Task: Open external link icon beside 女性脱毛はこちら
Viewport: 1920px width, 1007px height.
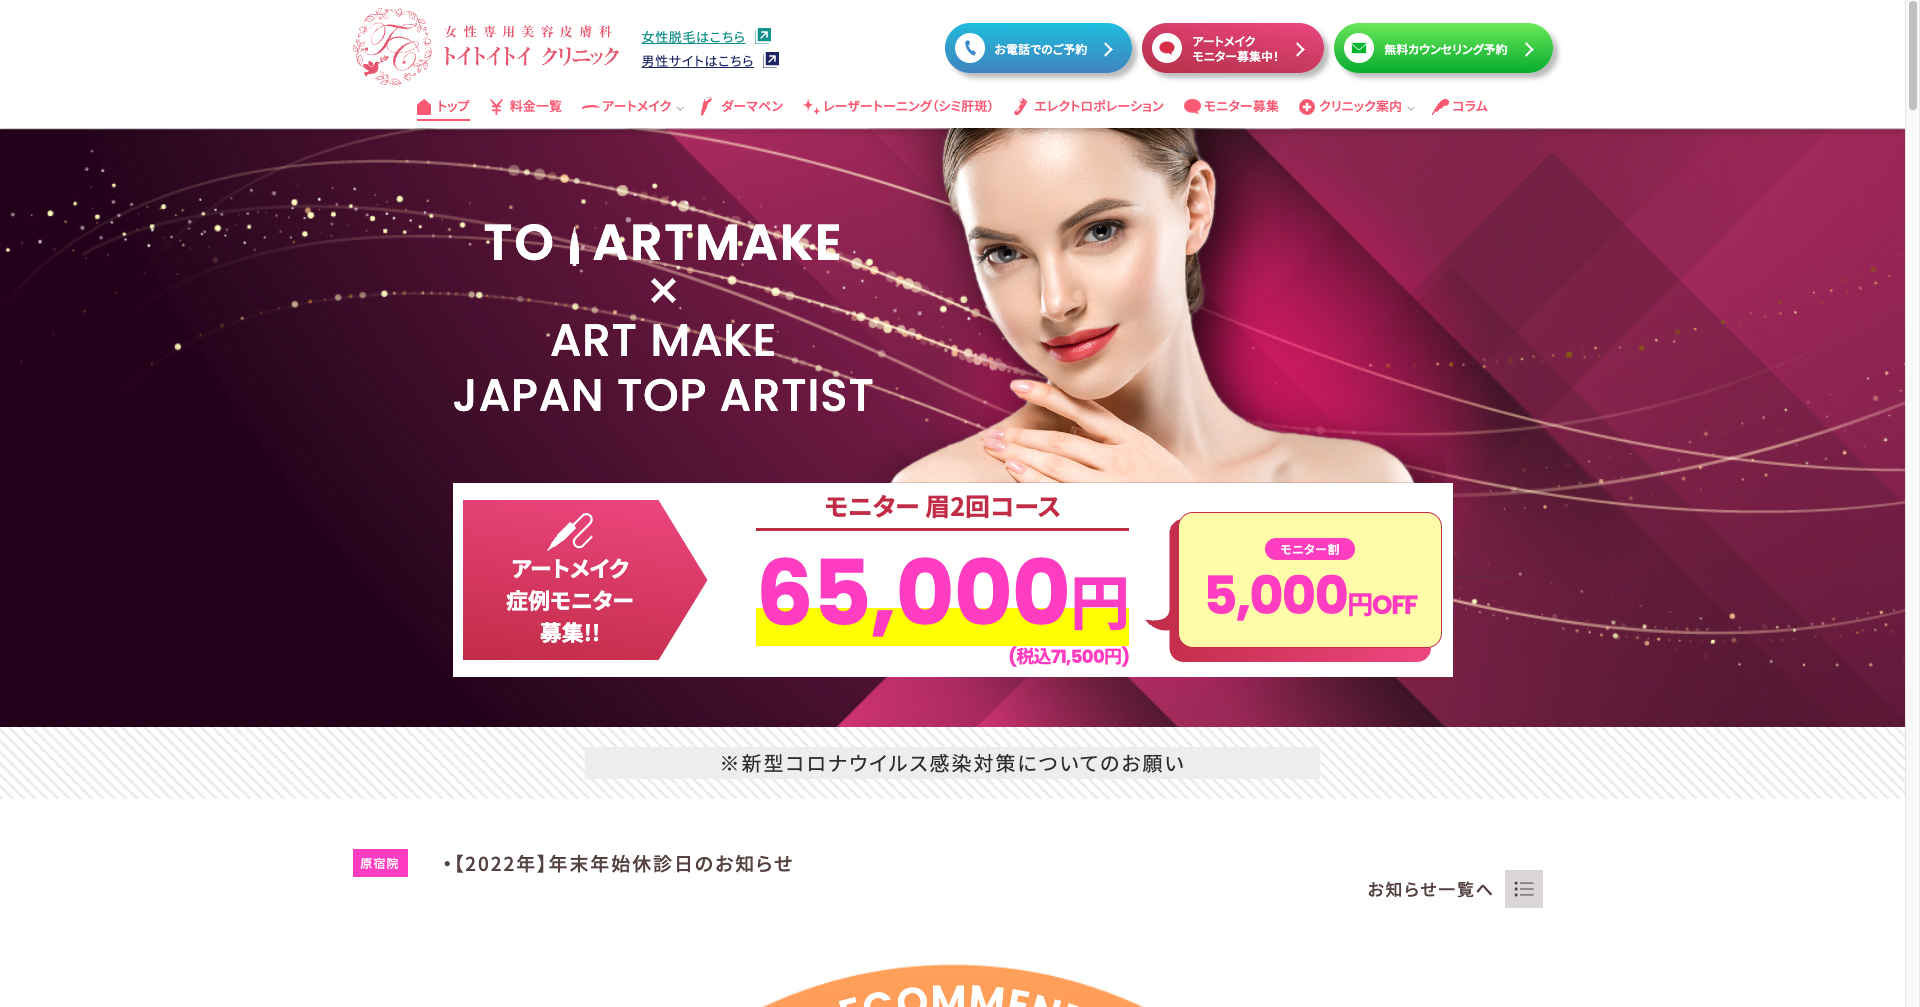Action: pos(763,35)
